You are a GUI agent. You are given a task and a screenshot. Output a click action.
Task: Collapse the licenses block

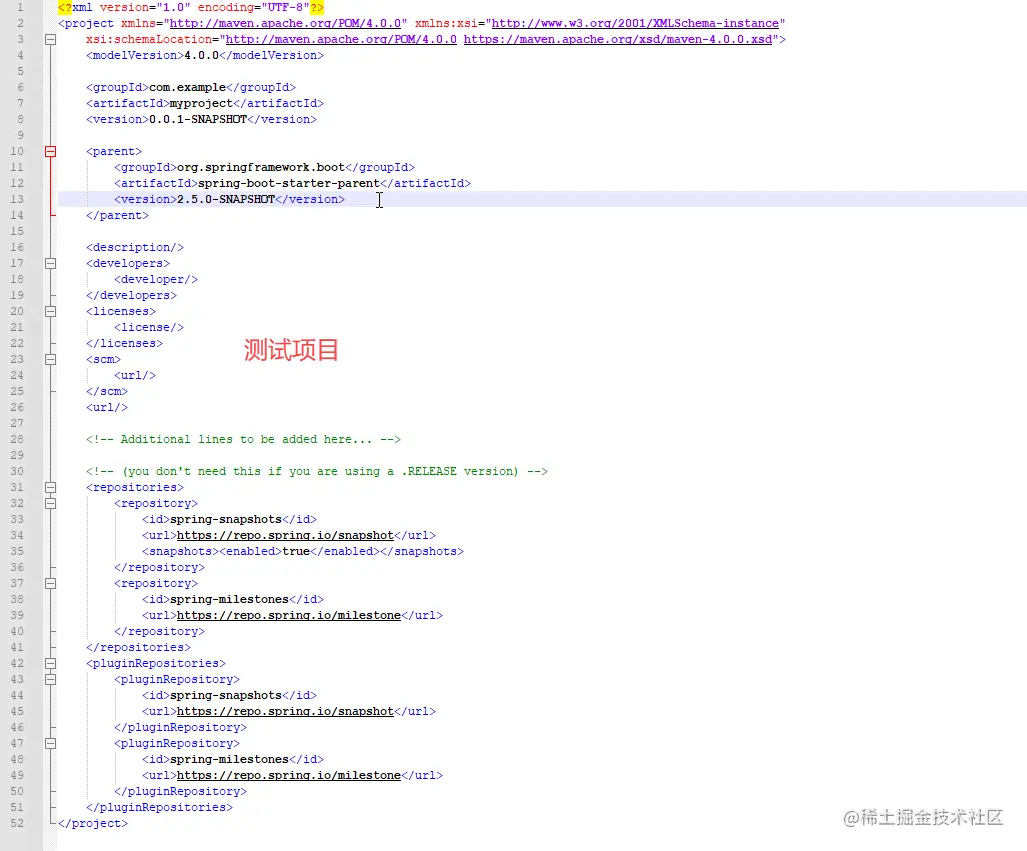(50, 311)
